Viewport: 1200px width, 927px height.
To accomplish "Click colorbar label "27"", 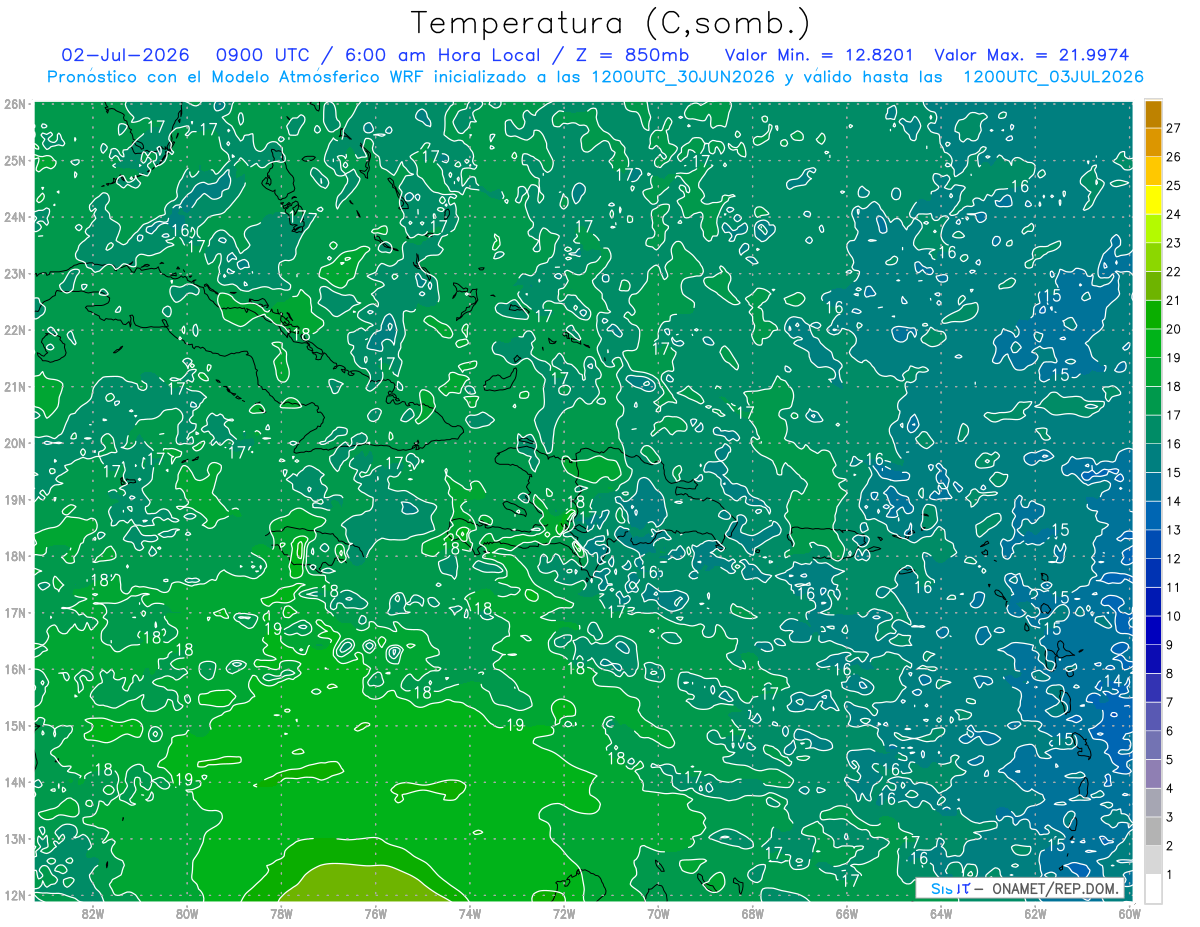I will coord(1174,128).
